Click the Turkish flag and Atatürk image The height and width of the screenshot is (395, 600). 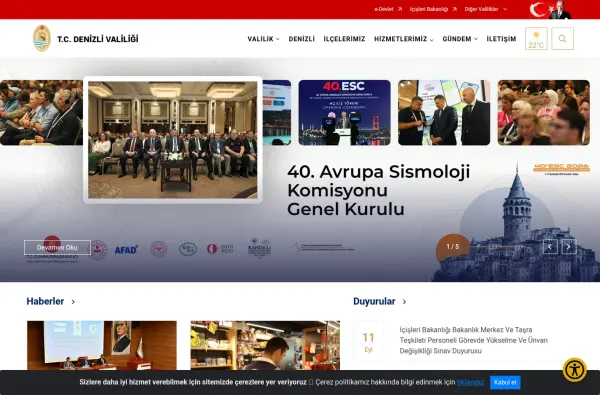[x=550, y=10]
